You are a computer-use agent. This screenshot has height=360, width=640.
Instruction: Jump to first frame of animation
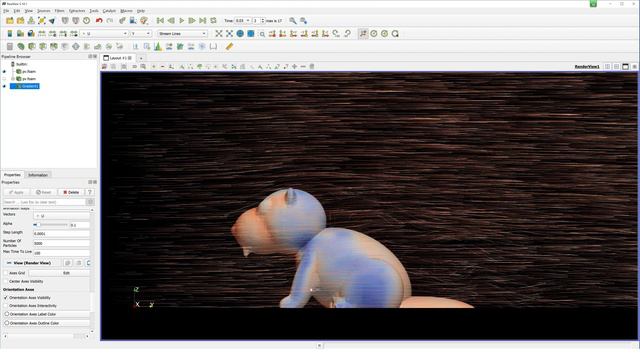160,20
